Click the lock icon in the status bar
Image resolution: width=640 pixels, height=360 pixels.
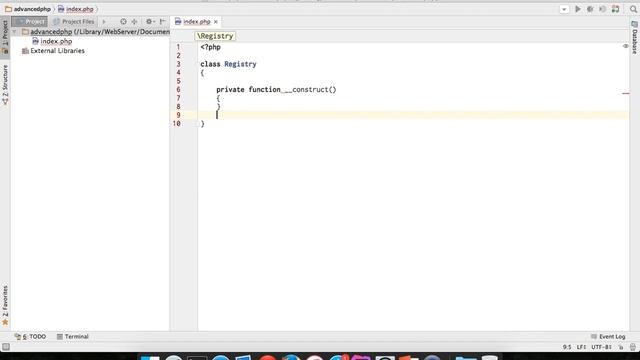tap(621, 347)
